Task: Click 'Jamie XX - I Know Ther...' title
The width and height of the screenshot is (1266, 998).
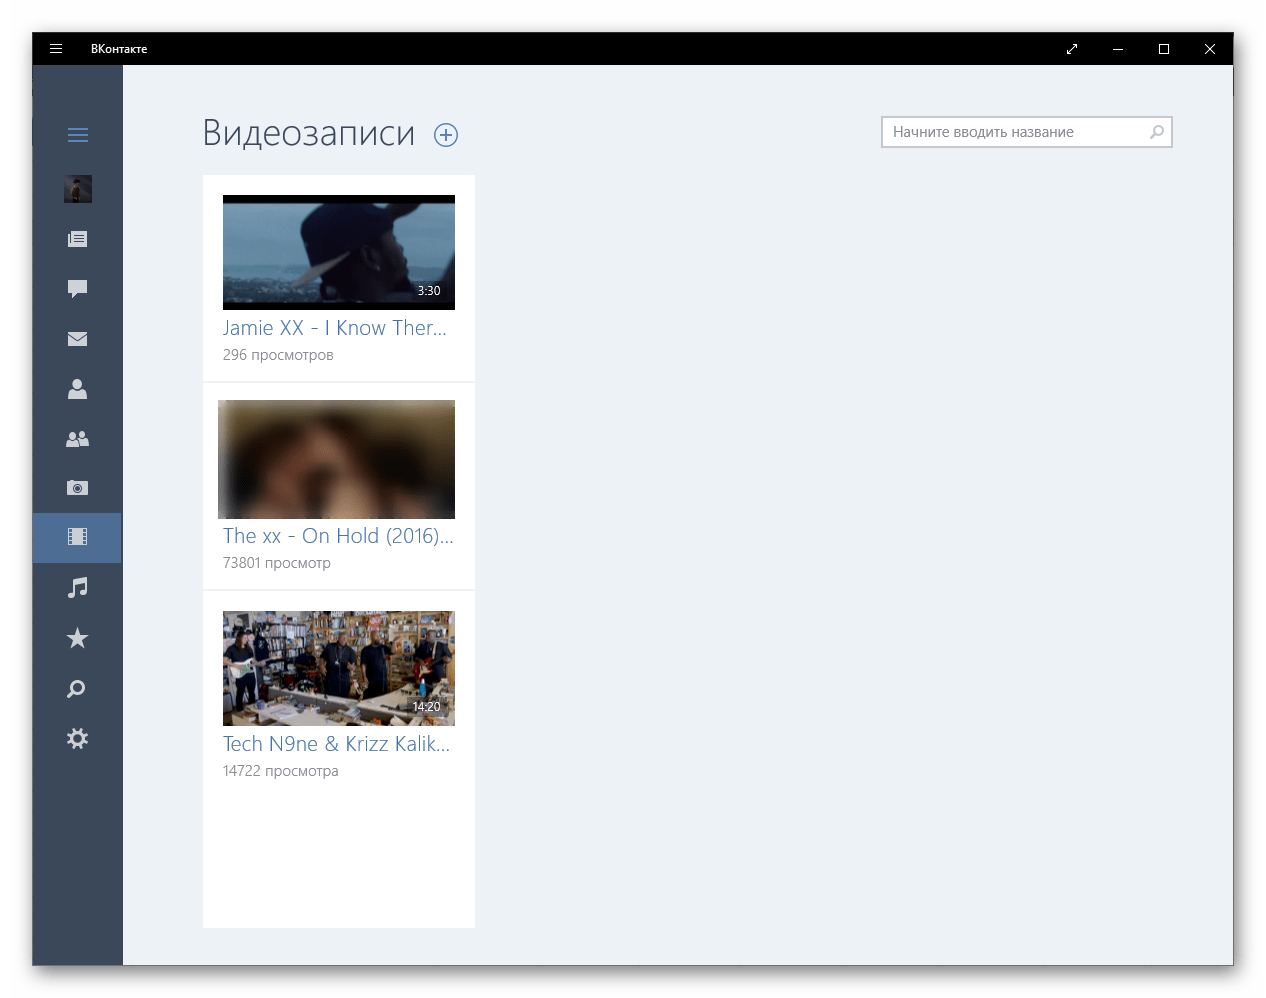Action: 335,328
